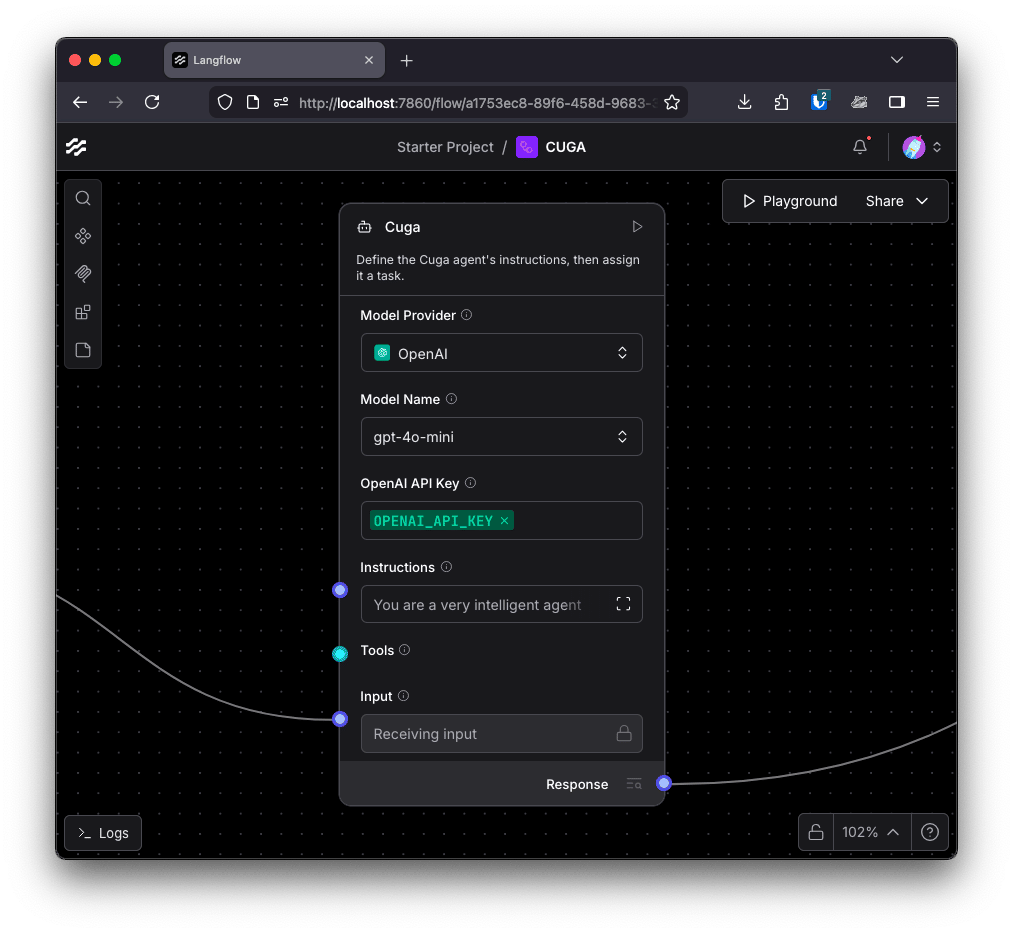Toggle the canvas lock icon

pos(816,832)
